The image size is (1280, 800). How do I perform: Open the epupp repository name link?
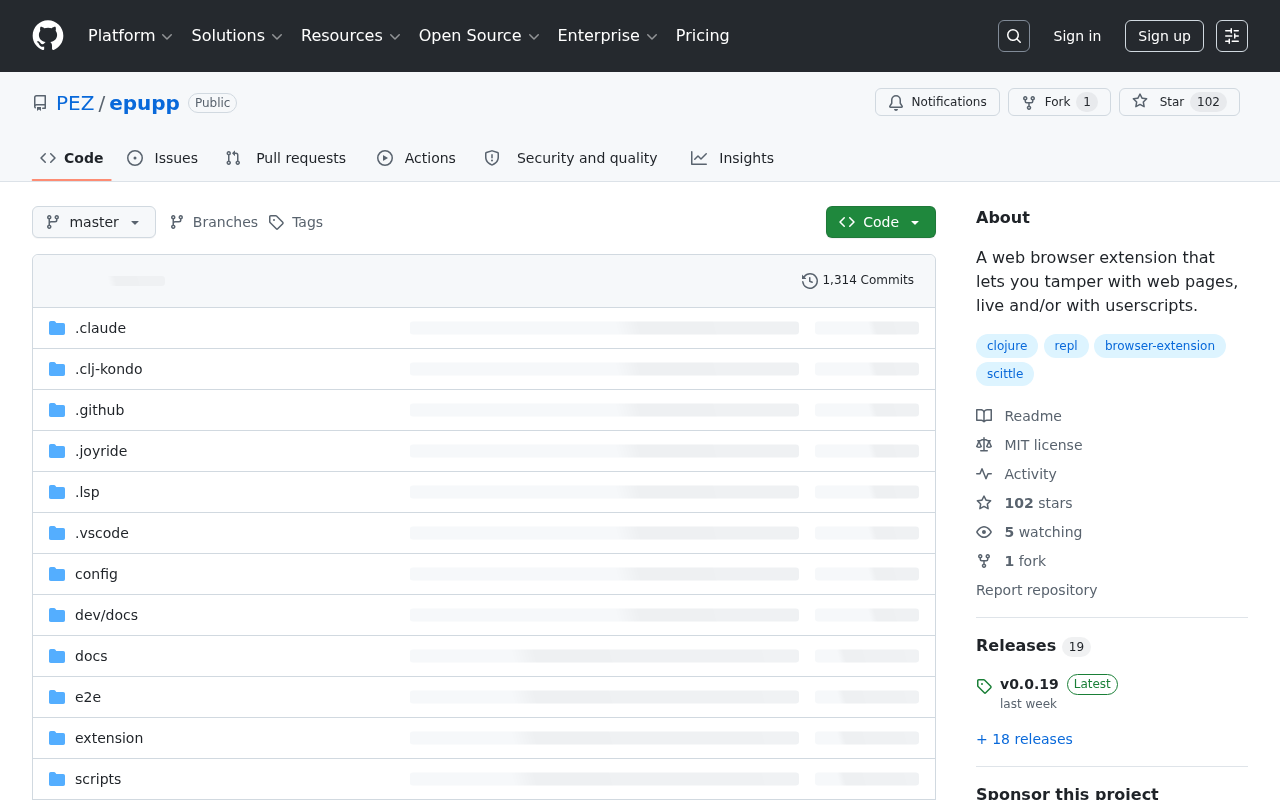coord(144,103)
